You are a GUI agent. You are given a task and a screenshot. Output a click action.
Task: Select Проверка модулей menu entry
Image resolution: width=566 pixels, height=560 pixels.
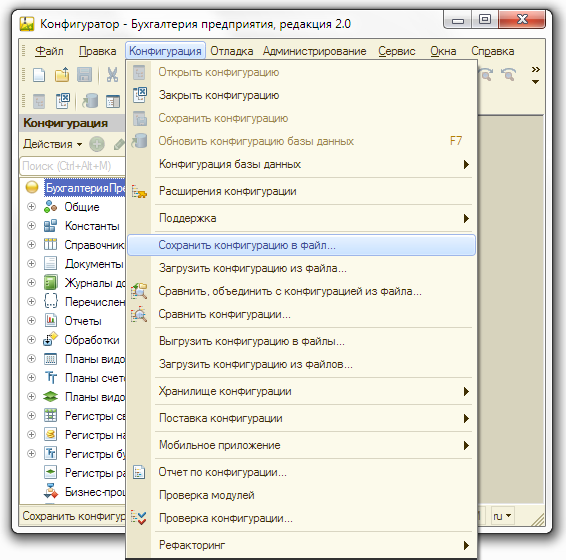[x=301, y=495]
